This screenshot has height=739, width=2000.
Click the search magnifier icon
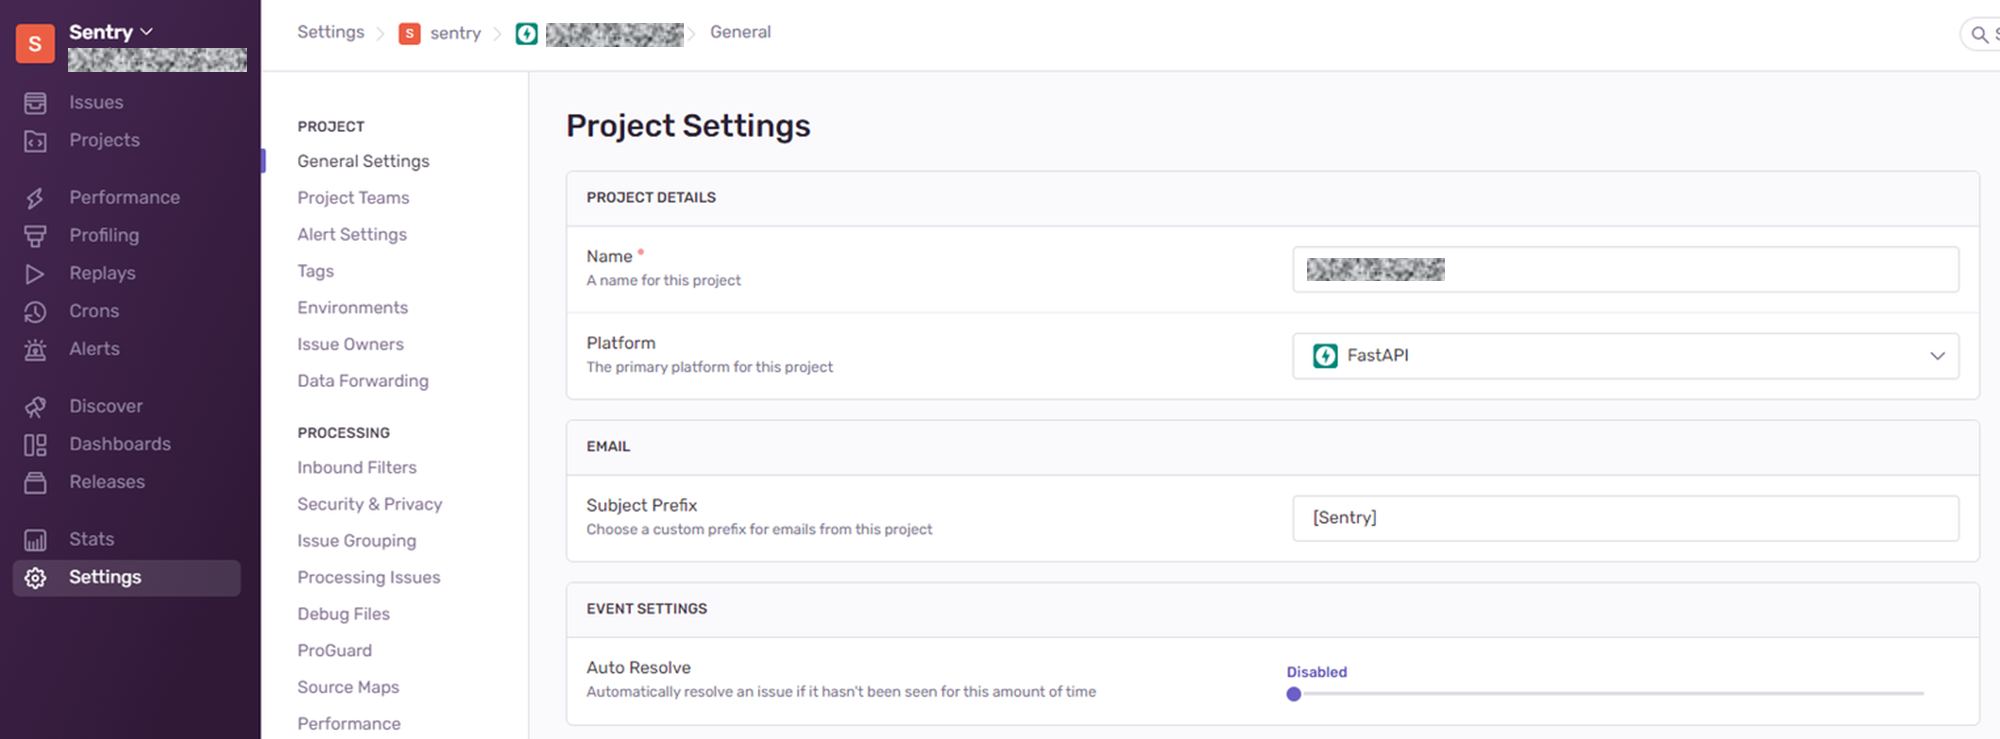click(1979, 35)
